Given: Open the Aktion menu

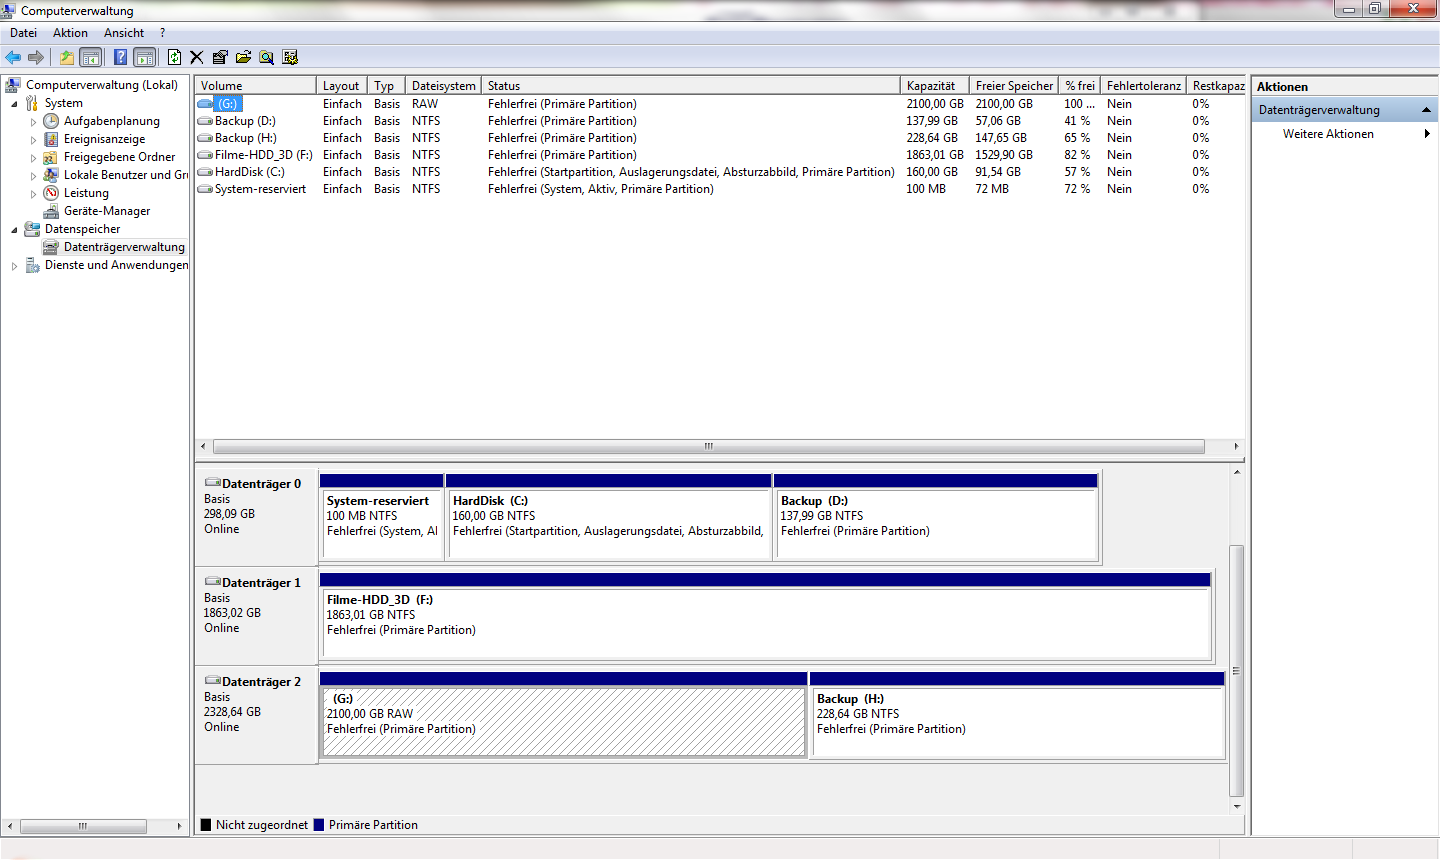Looking at the screenshot, I should (x=70, y=33).
